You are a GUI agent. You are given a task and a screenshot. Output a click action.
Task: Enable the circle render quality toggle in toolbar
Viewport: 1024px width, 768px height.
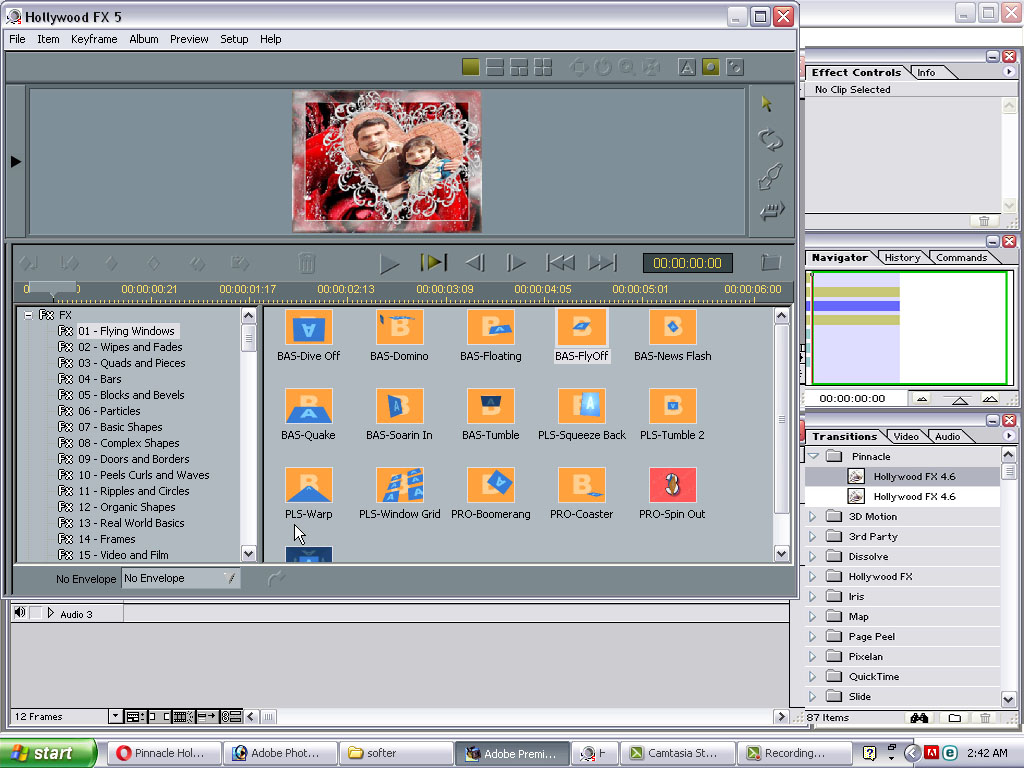pyautogui.click(x=710, y=67)
